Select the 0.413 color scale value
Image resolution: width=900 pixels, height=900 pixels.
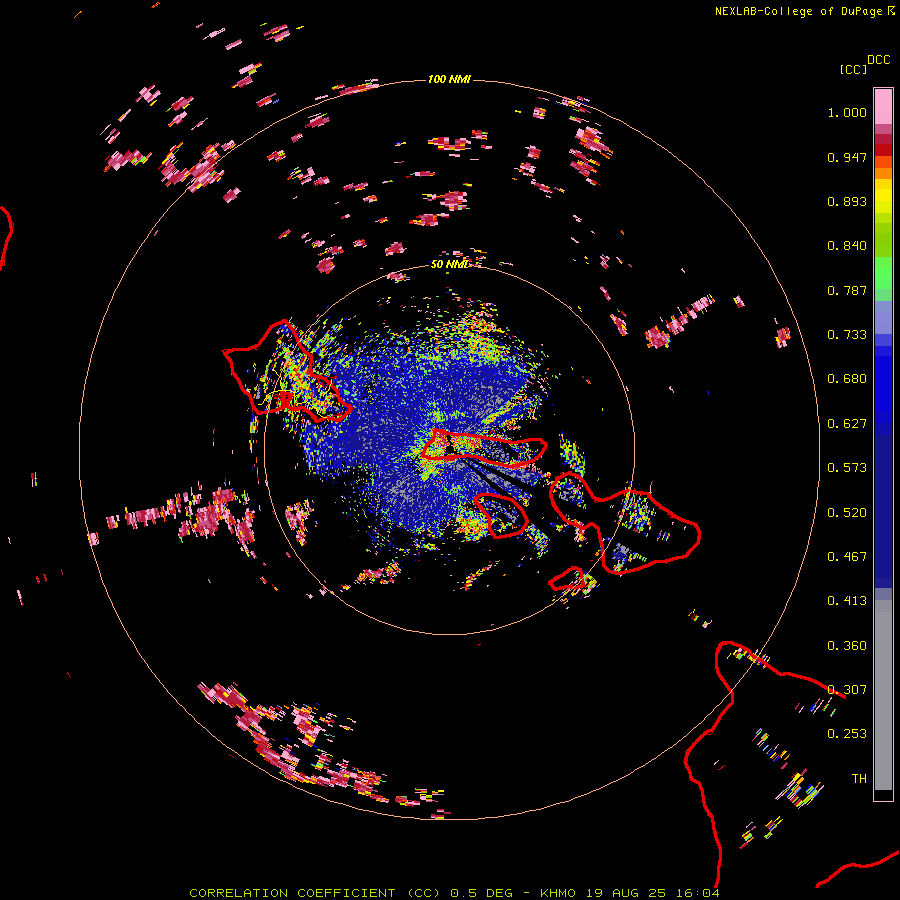point(847,601)
